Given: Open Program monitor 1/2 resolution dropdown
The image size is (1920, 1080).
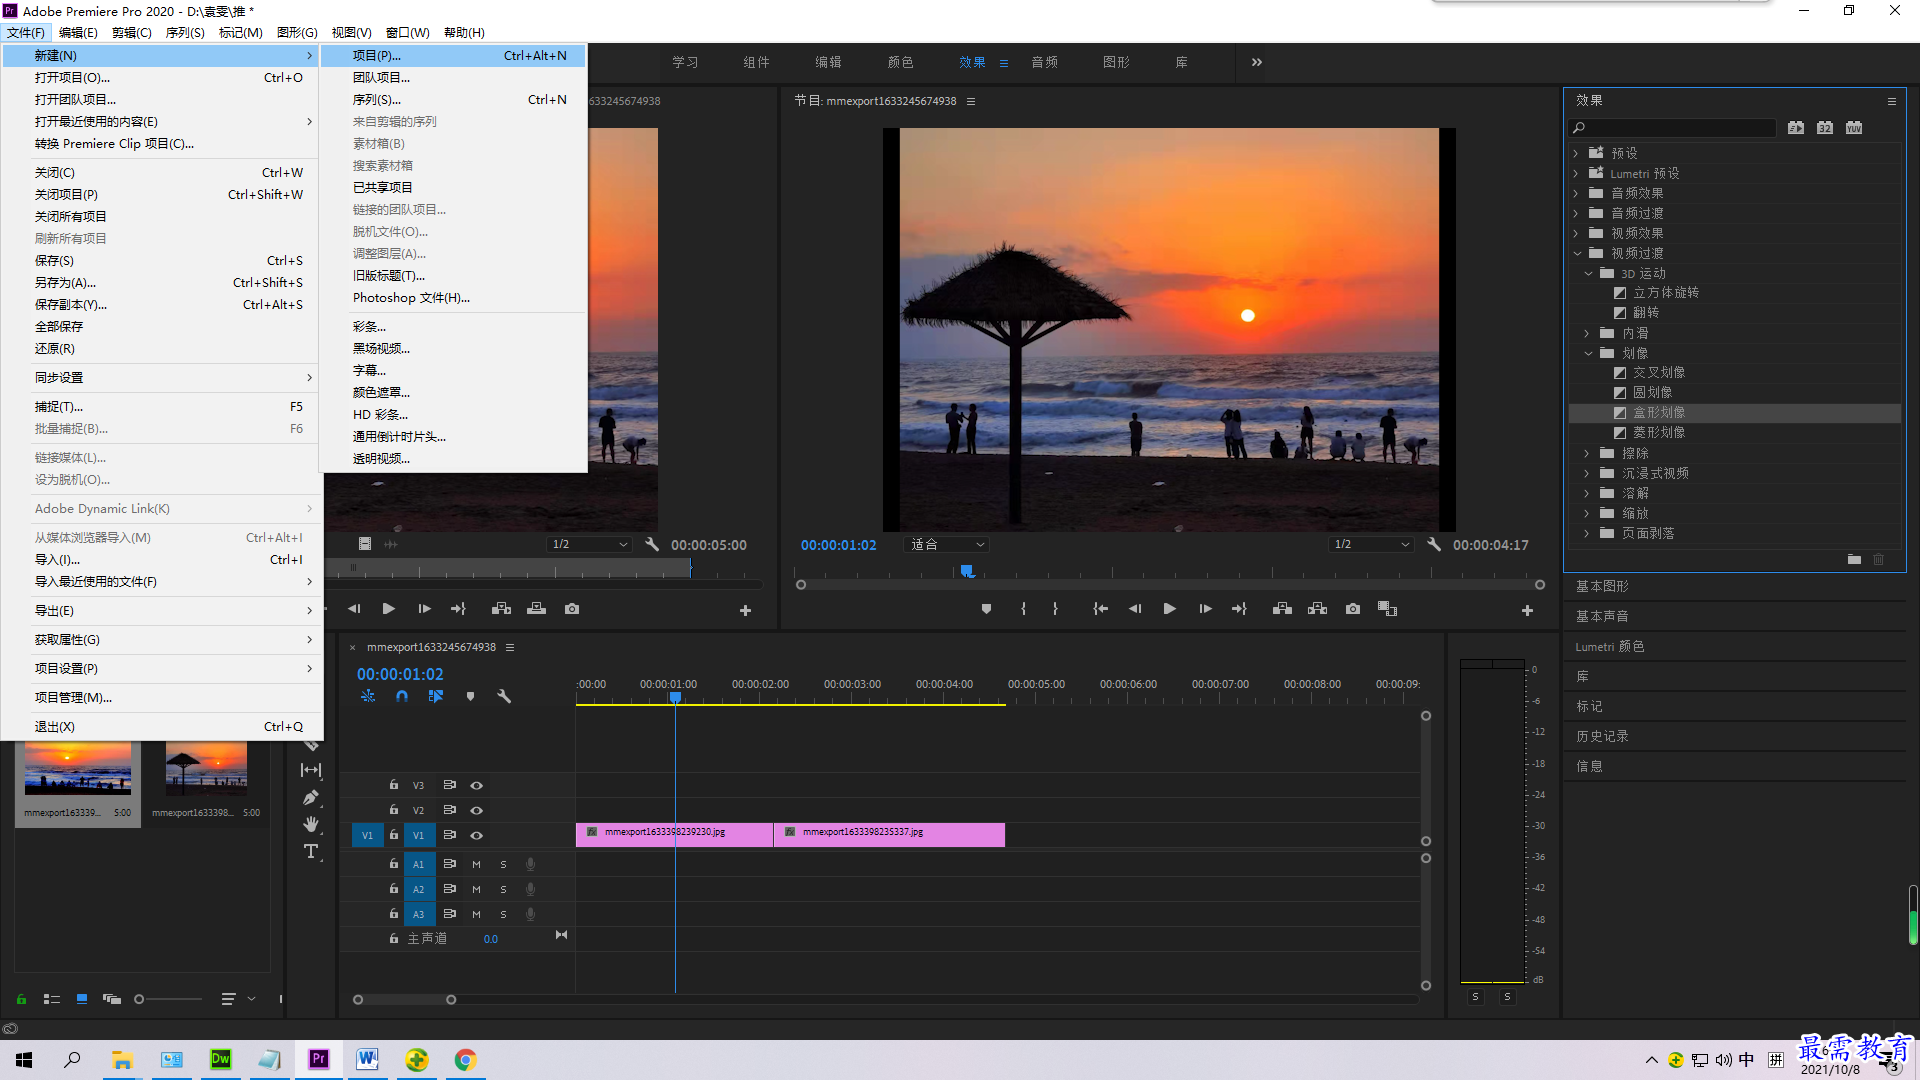Looking at the screenshot, I should [x=1371, y=545].
